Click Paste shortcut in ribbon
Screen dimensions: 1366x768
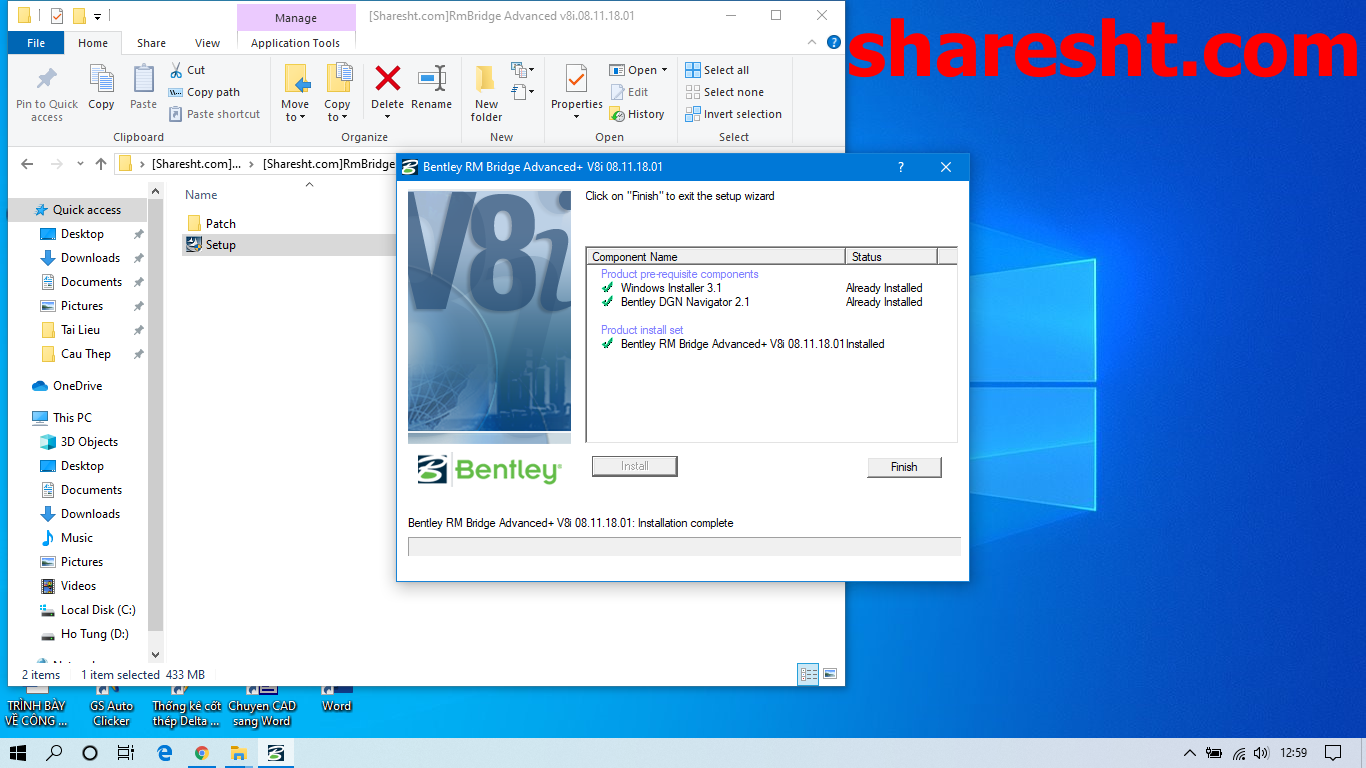pyautogui.click(x=214, y=114)
